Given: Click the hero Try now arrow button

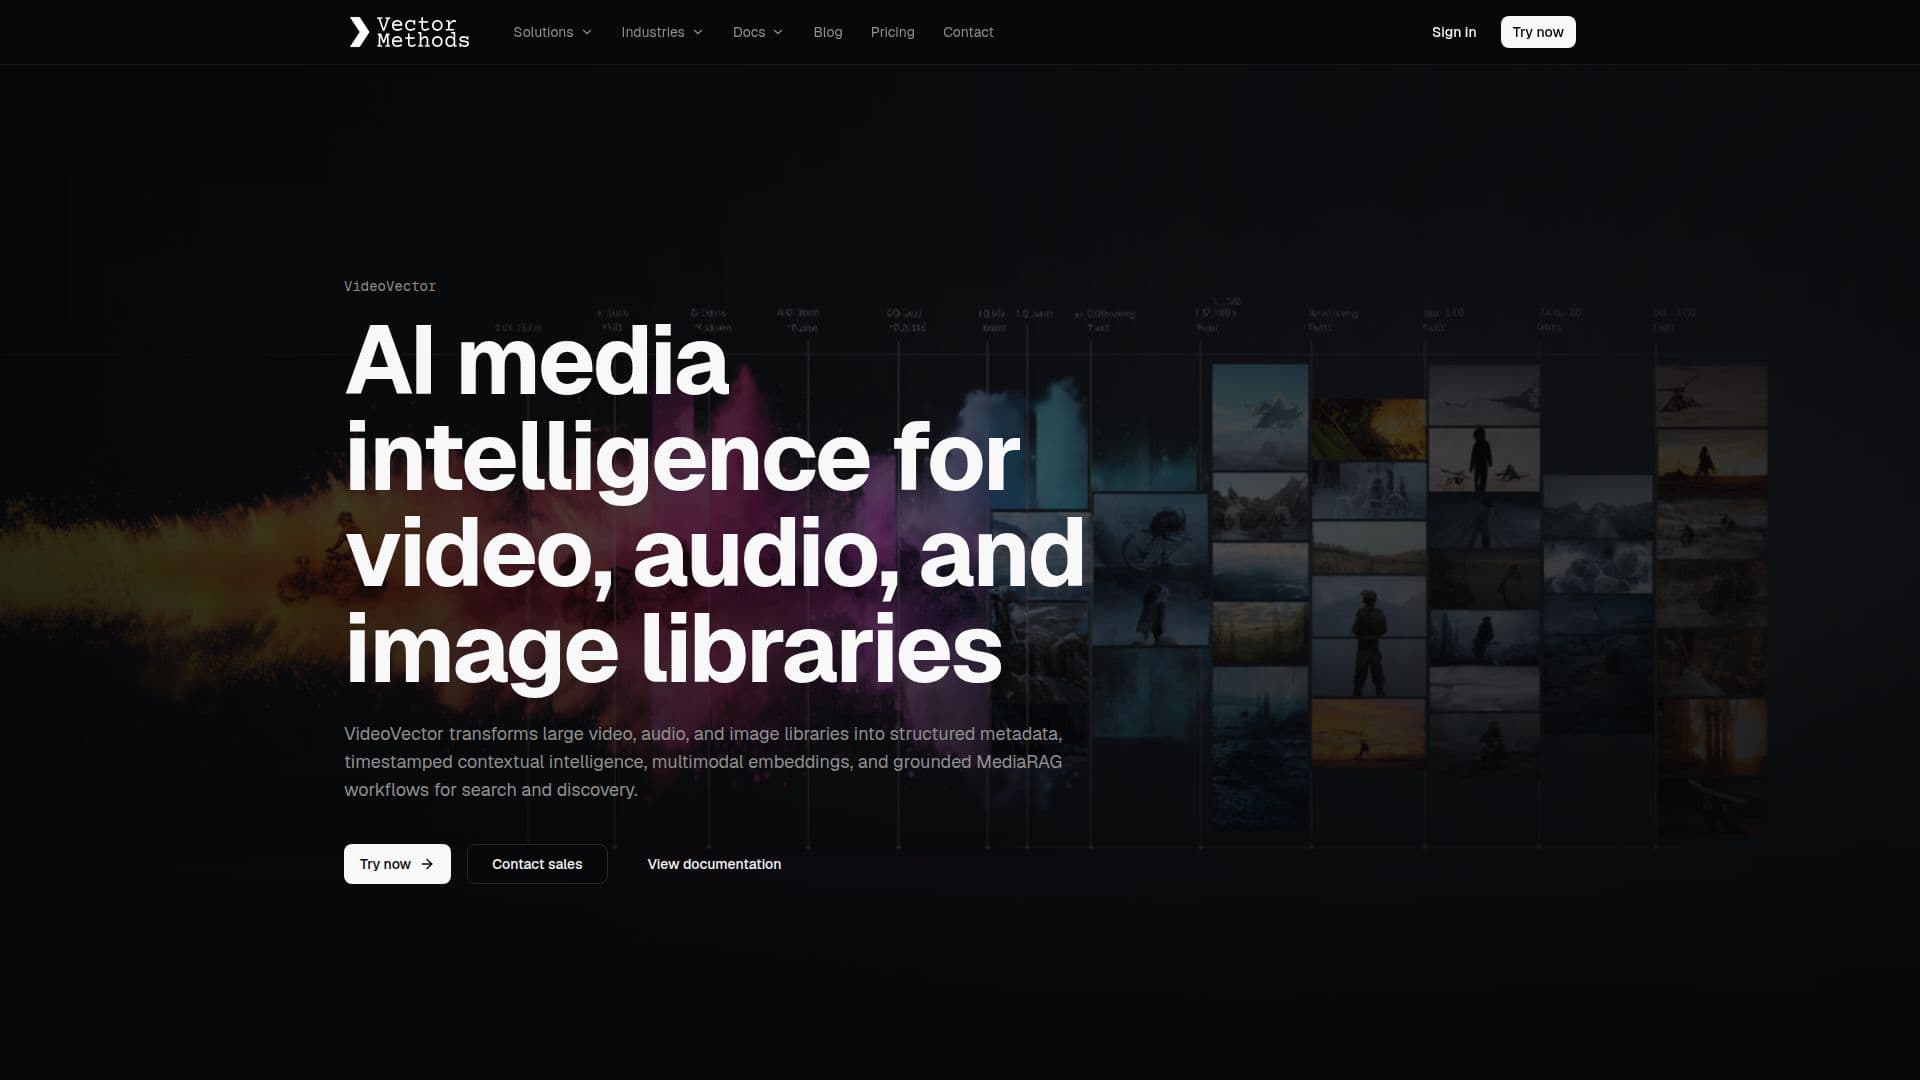Looking at the screenshot, I should click(397, 864).
